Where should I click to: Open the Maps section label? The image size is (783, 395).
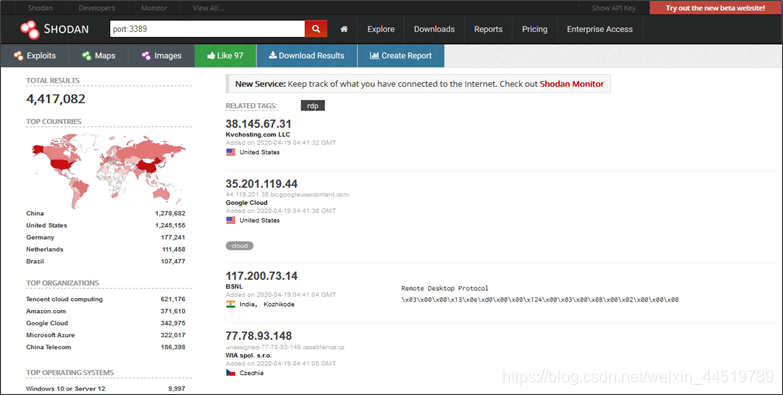(105, 56)
